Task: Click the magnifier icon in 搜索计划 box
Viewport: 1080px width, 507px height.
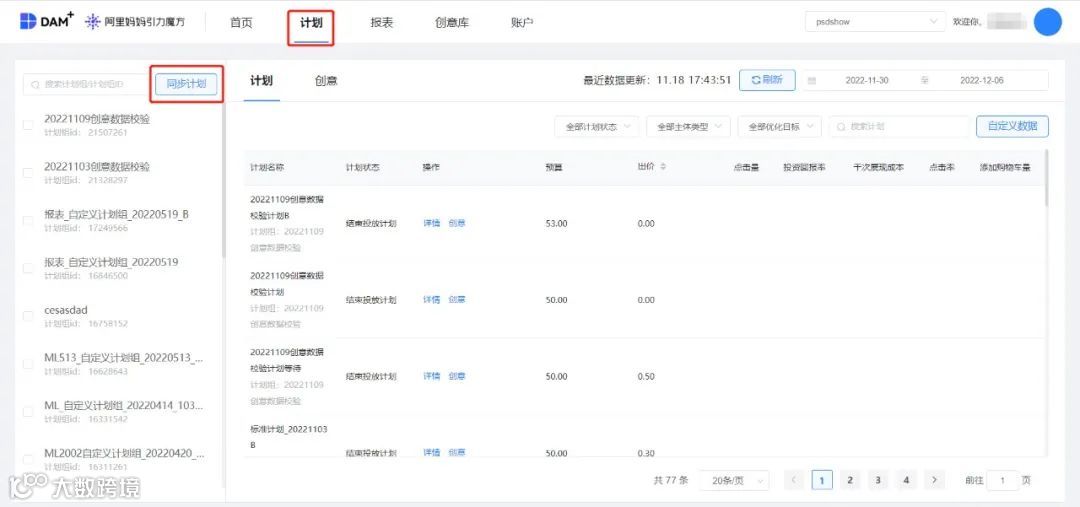Action: tap(842, 127)
